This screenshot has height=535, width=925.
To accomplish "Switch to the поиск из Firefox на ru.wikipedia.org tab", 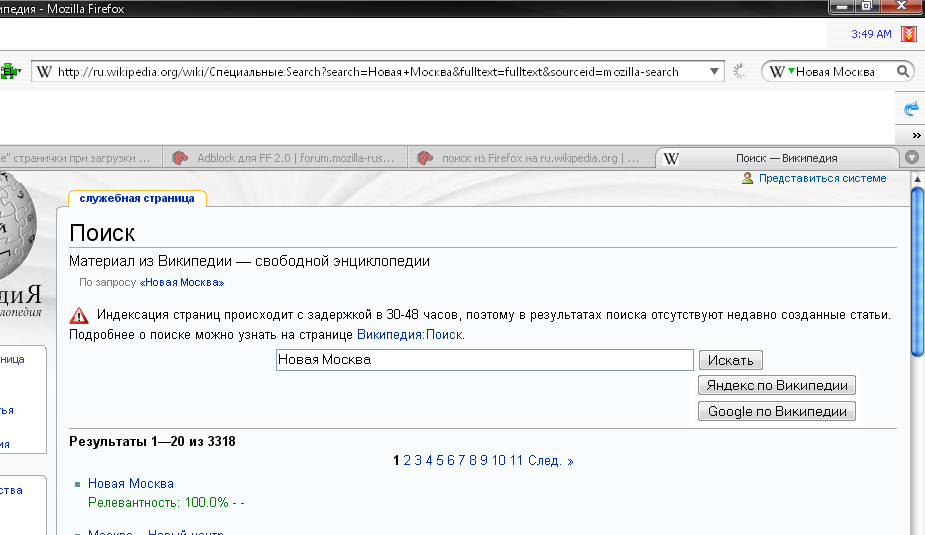I will (530, 158).
